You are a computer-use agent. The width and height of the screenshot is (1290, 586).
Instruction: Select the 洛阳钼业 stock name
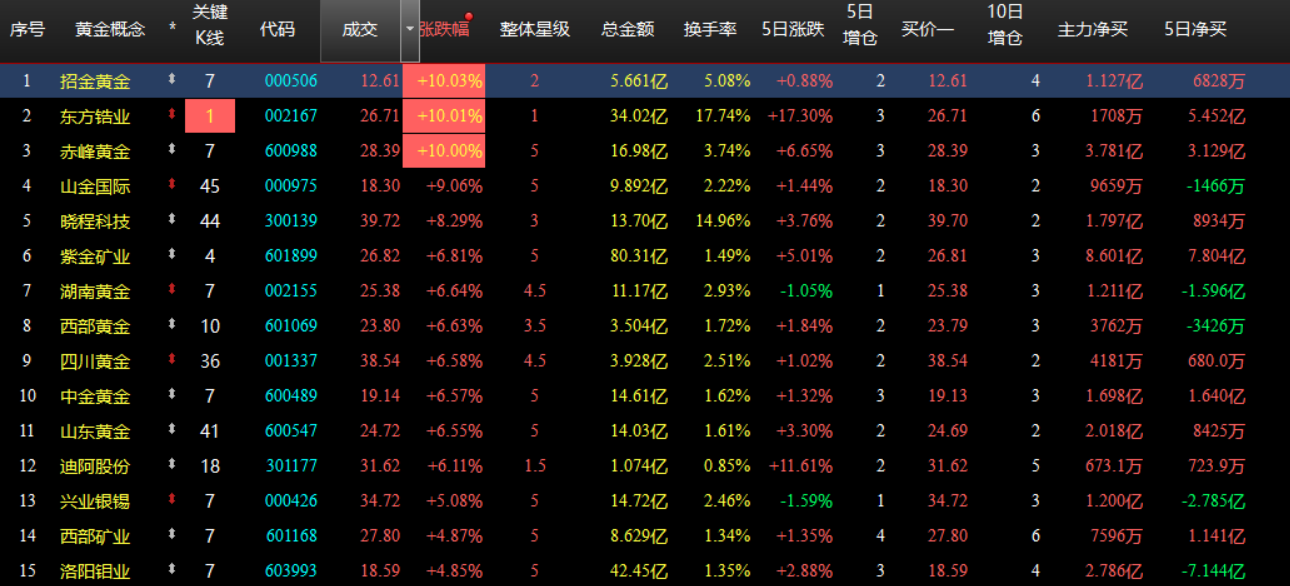(95, 571)
